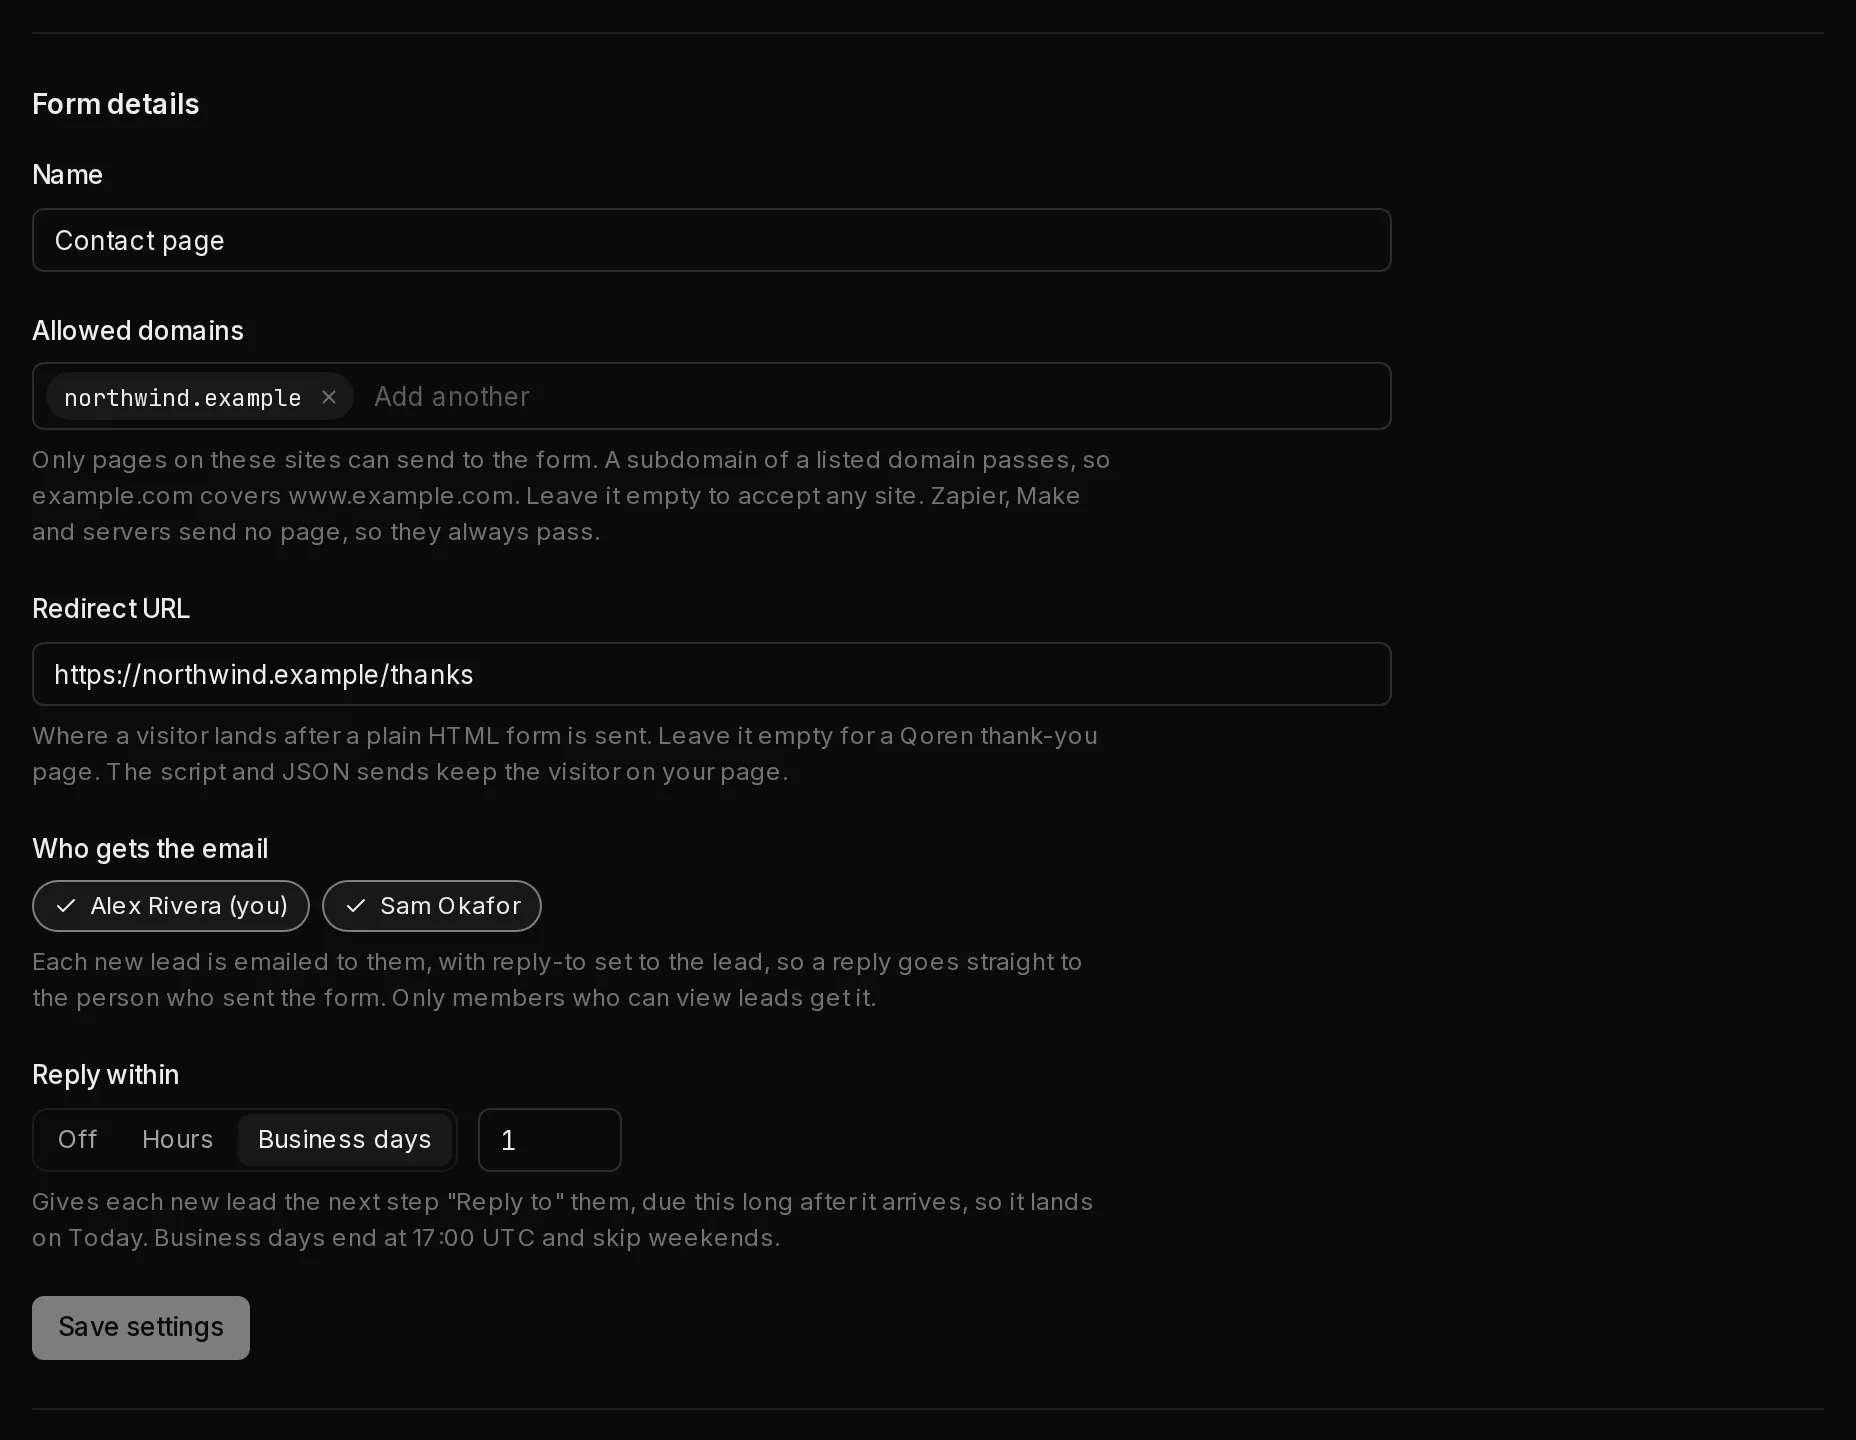Select the Business days option
The height and width of the screenshot is (1440, 1856).
[345, 1140]
